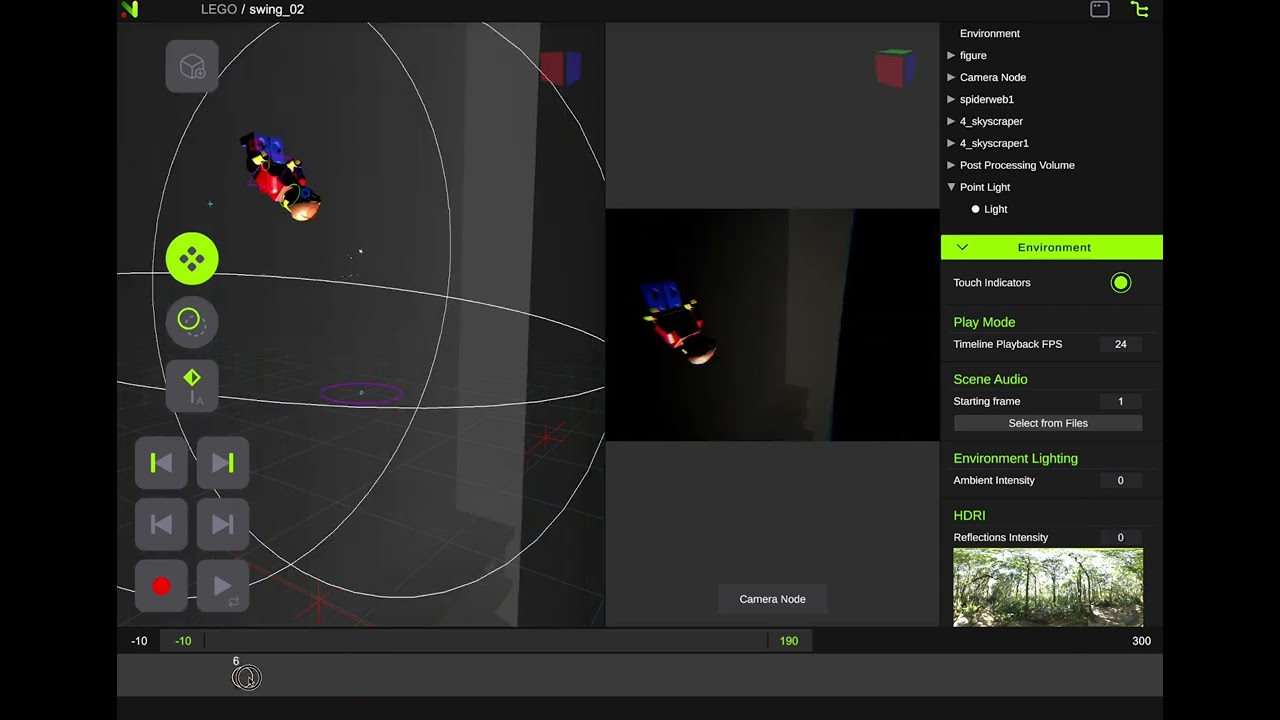
Task: Click the orientation cube in camera view
Action: [895, 68]
